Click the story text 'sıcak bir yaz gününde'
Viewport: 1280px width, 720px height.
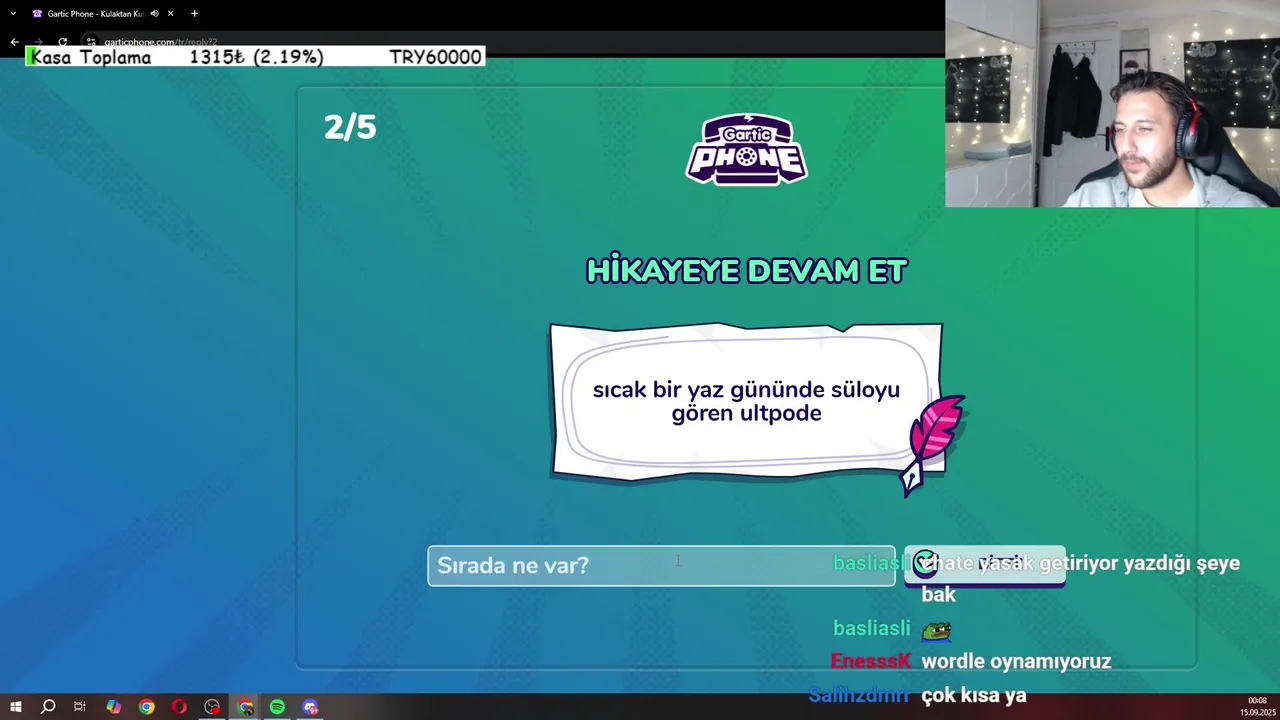point(708,390)
